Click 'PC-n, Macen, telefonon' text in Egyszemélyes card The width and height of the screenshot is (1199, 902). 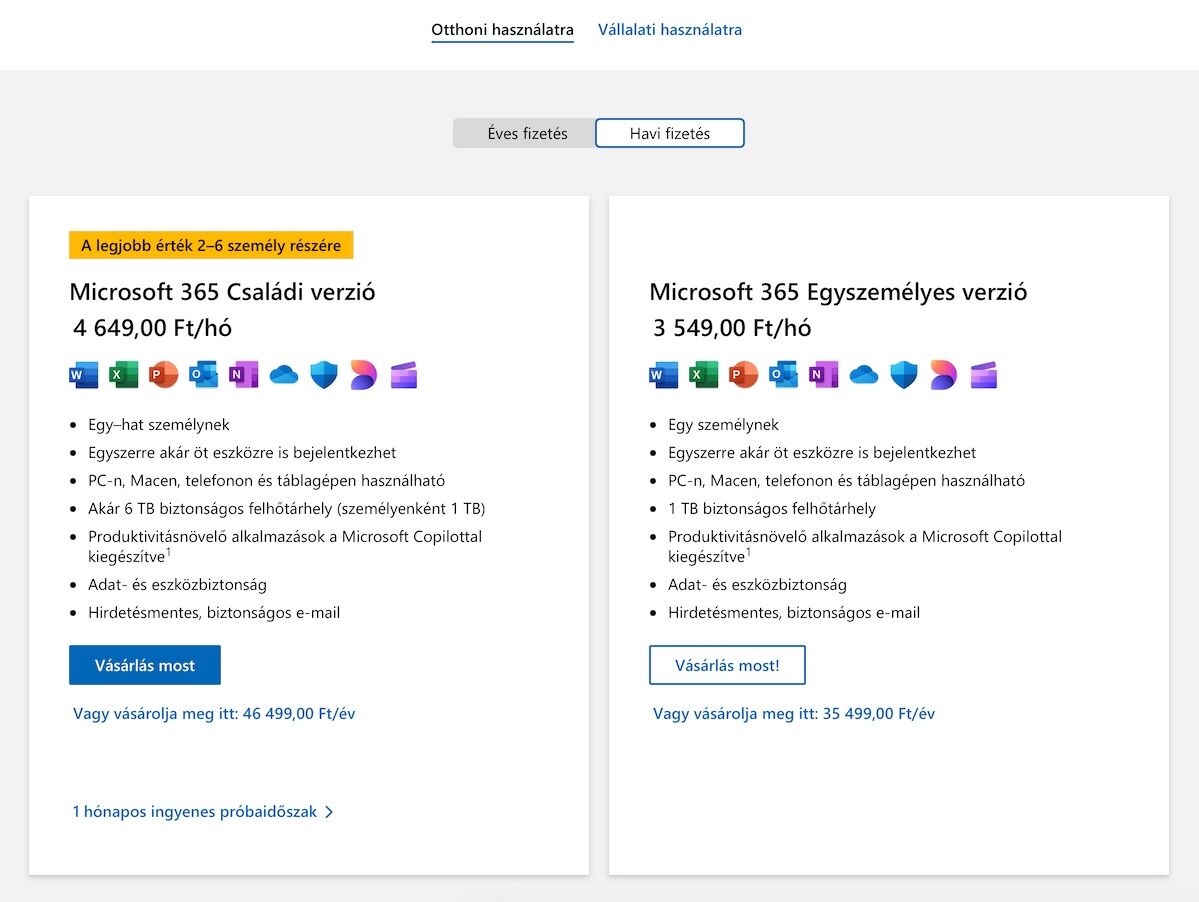(x=846, y=481)
